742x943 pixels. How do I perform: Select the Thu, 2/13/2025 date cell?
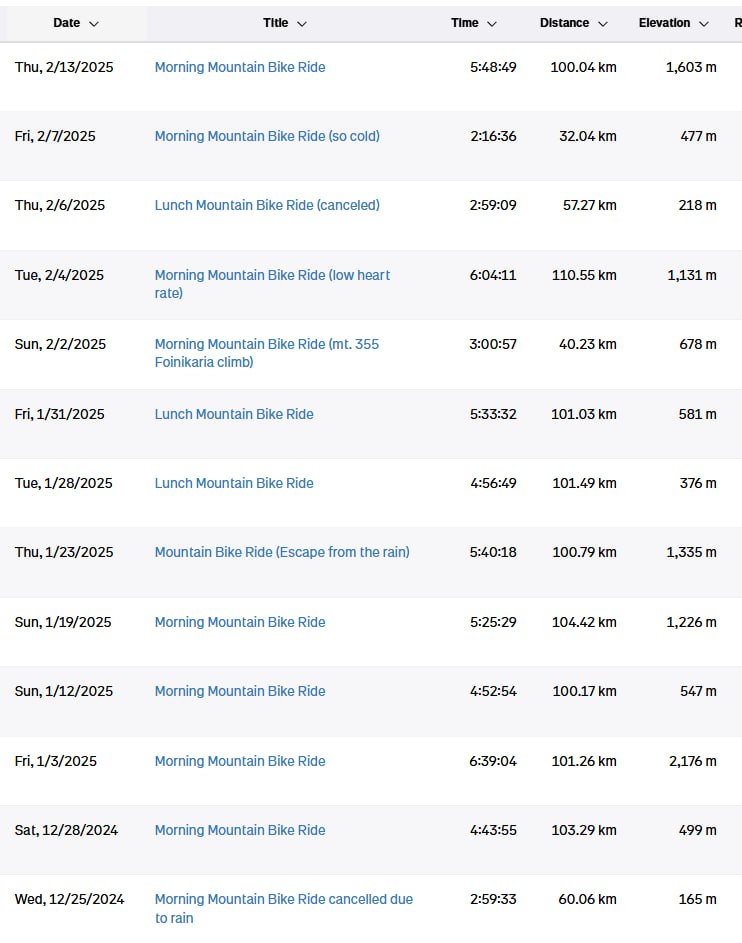click(64, 67)
